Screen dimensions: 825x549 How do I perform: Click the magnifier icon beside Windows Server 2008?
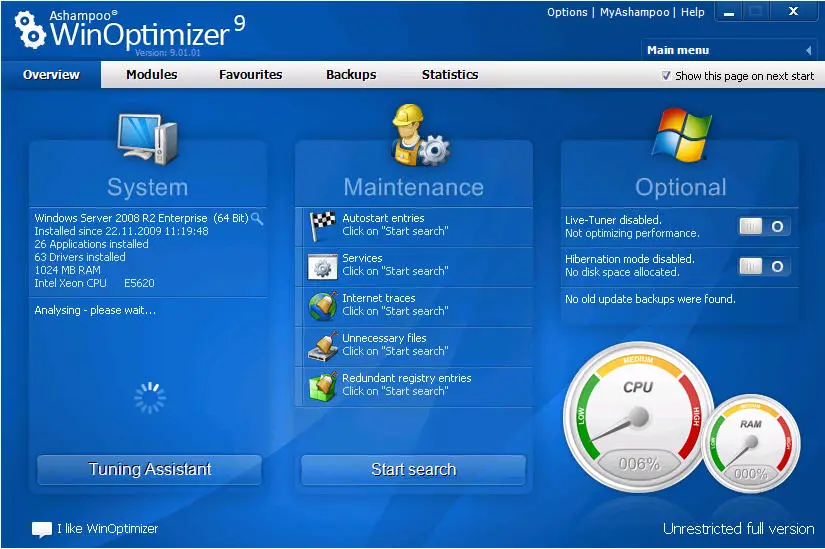click(257, 218)
